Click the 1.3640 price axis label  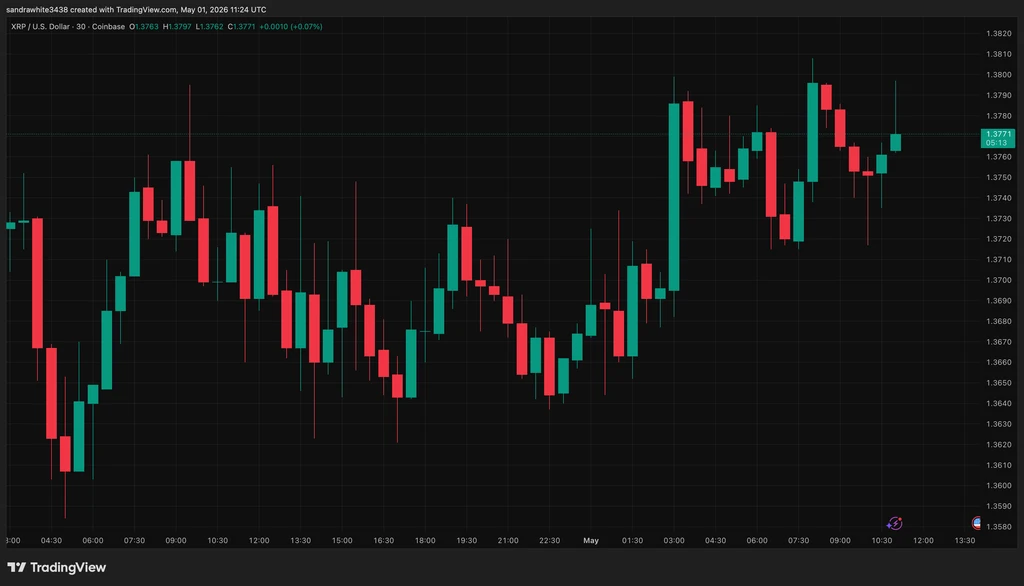click(x=999, y=403)
